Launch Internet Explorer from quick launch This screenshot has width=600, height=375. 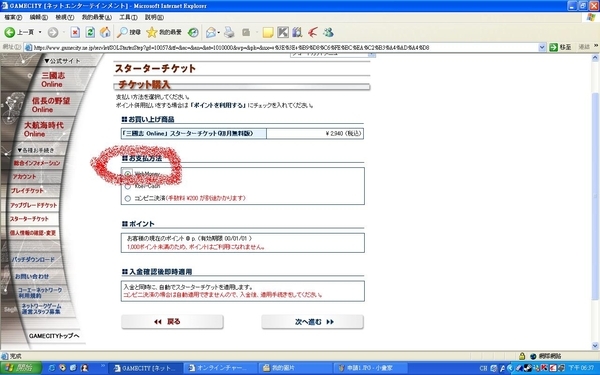[52, 368]
